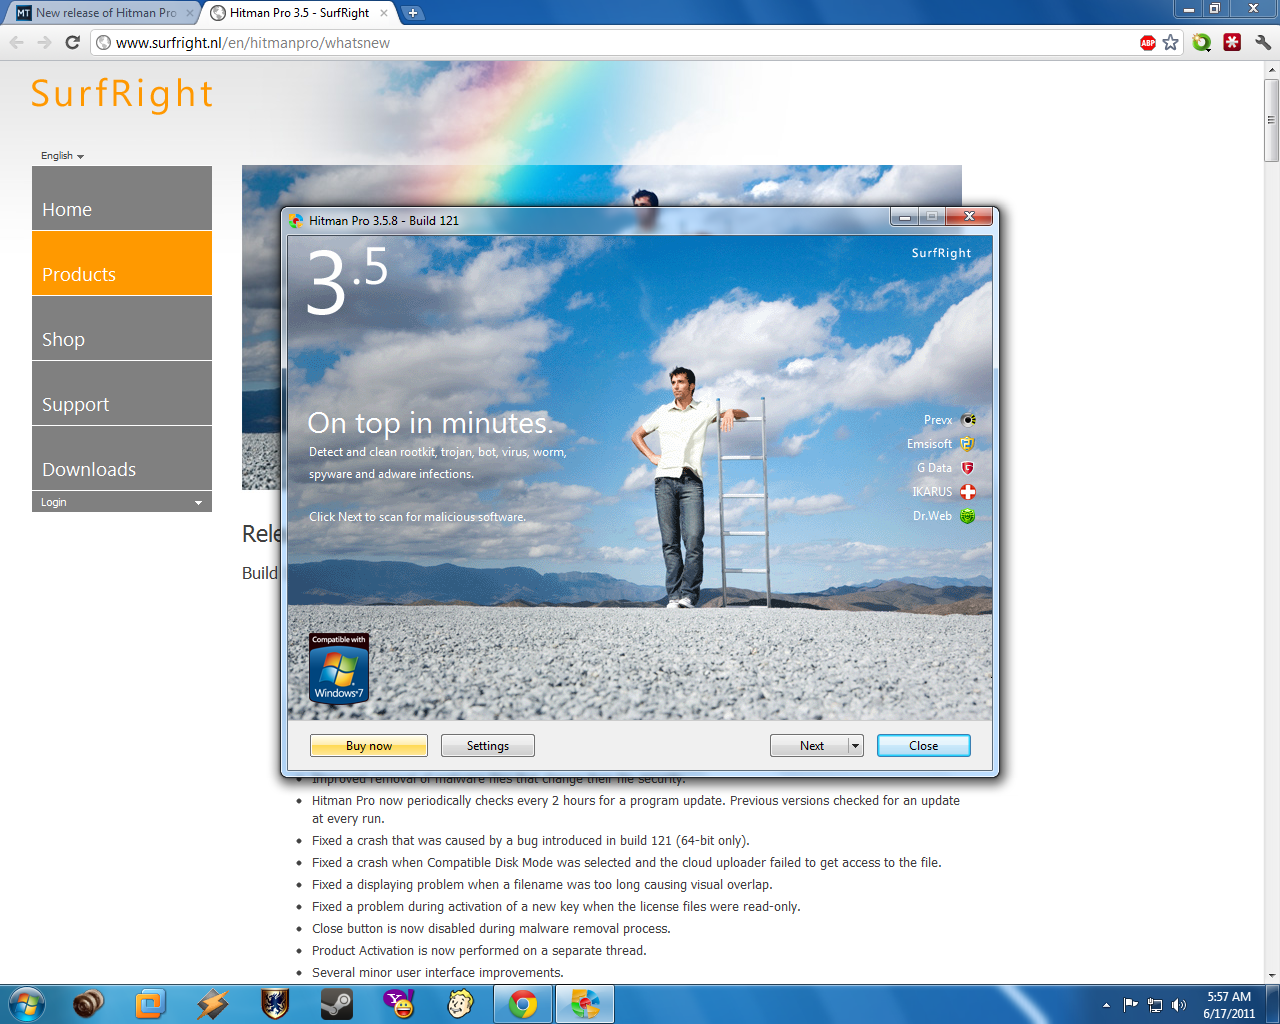Show hidden system tray icons
The height and width of the screenshot is (1024, 1280).
(x=1106, y=1005)
